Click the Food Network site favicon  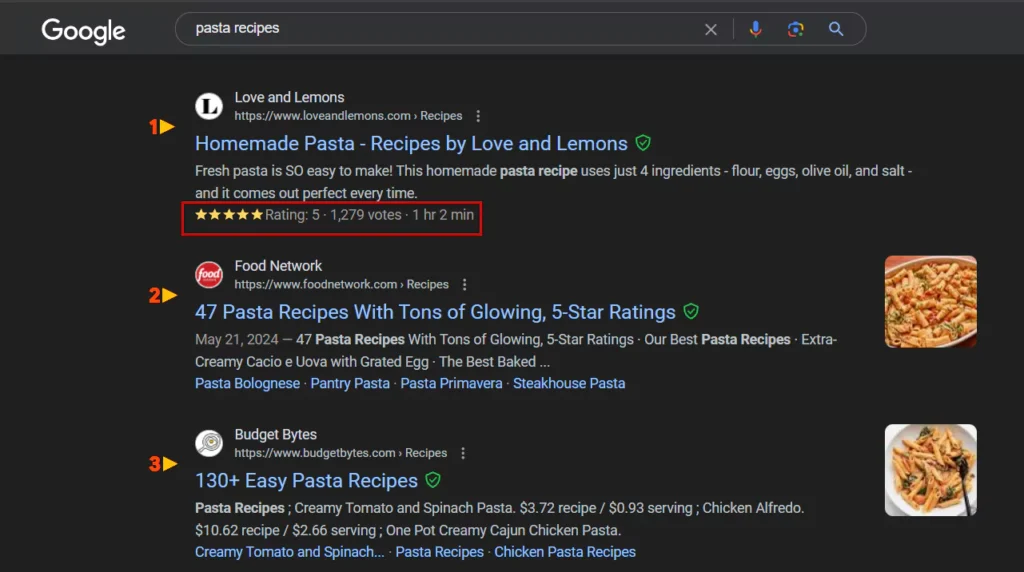(209, 274)
